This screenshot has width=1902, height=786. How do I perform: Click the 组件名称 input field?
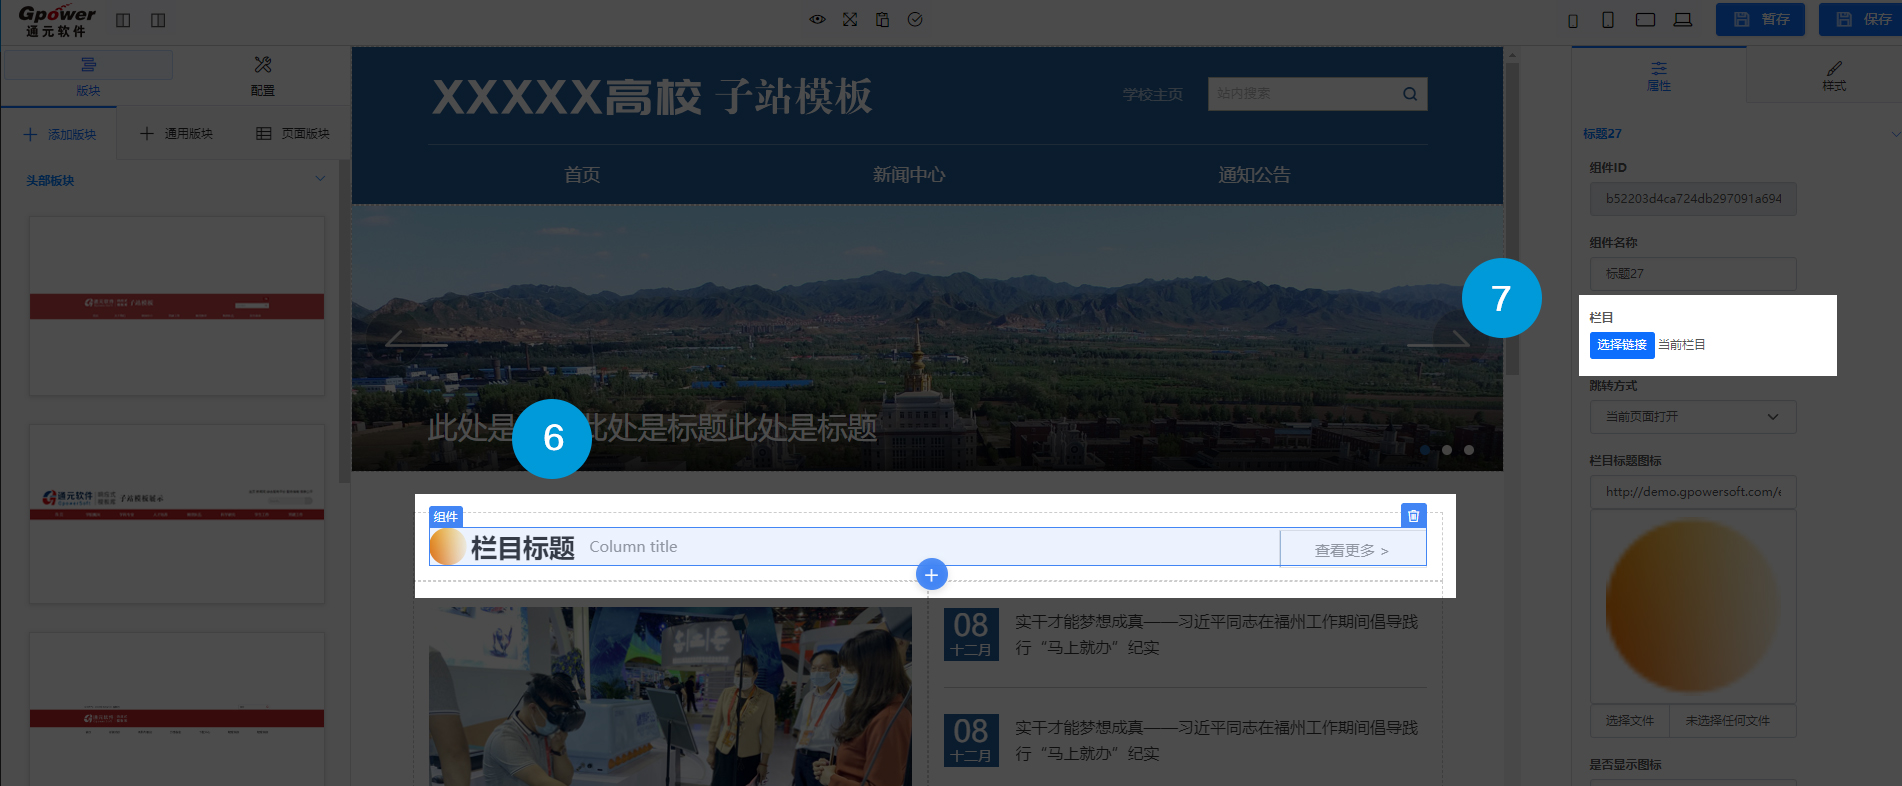1692,274
